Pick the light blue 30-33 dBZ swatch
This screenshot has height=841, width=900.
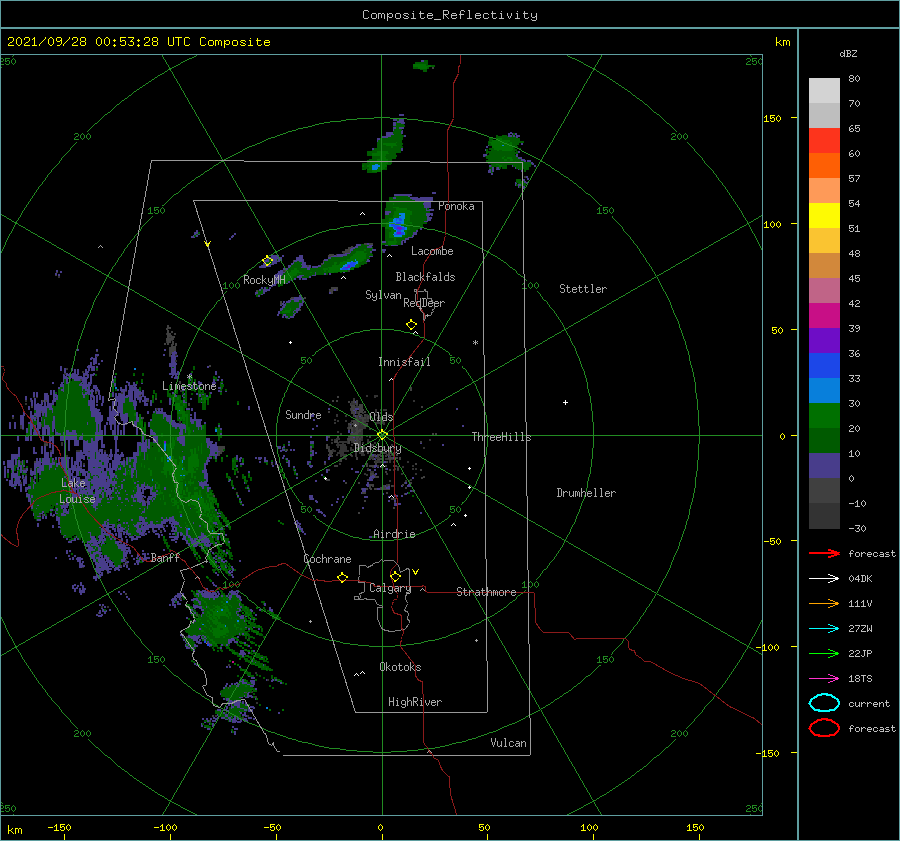pos(824,391)
